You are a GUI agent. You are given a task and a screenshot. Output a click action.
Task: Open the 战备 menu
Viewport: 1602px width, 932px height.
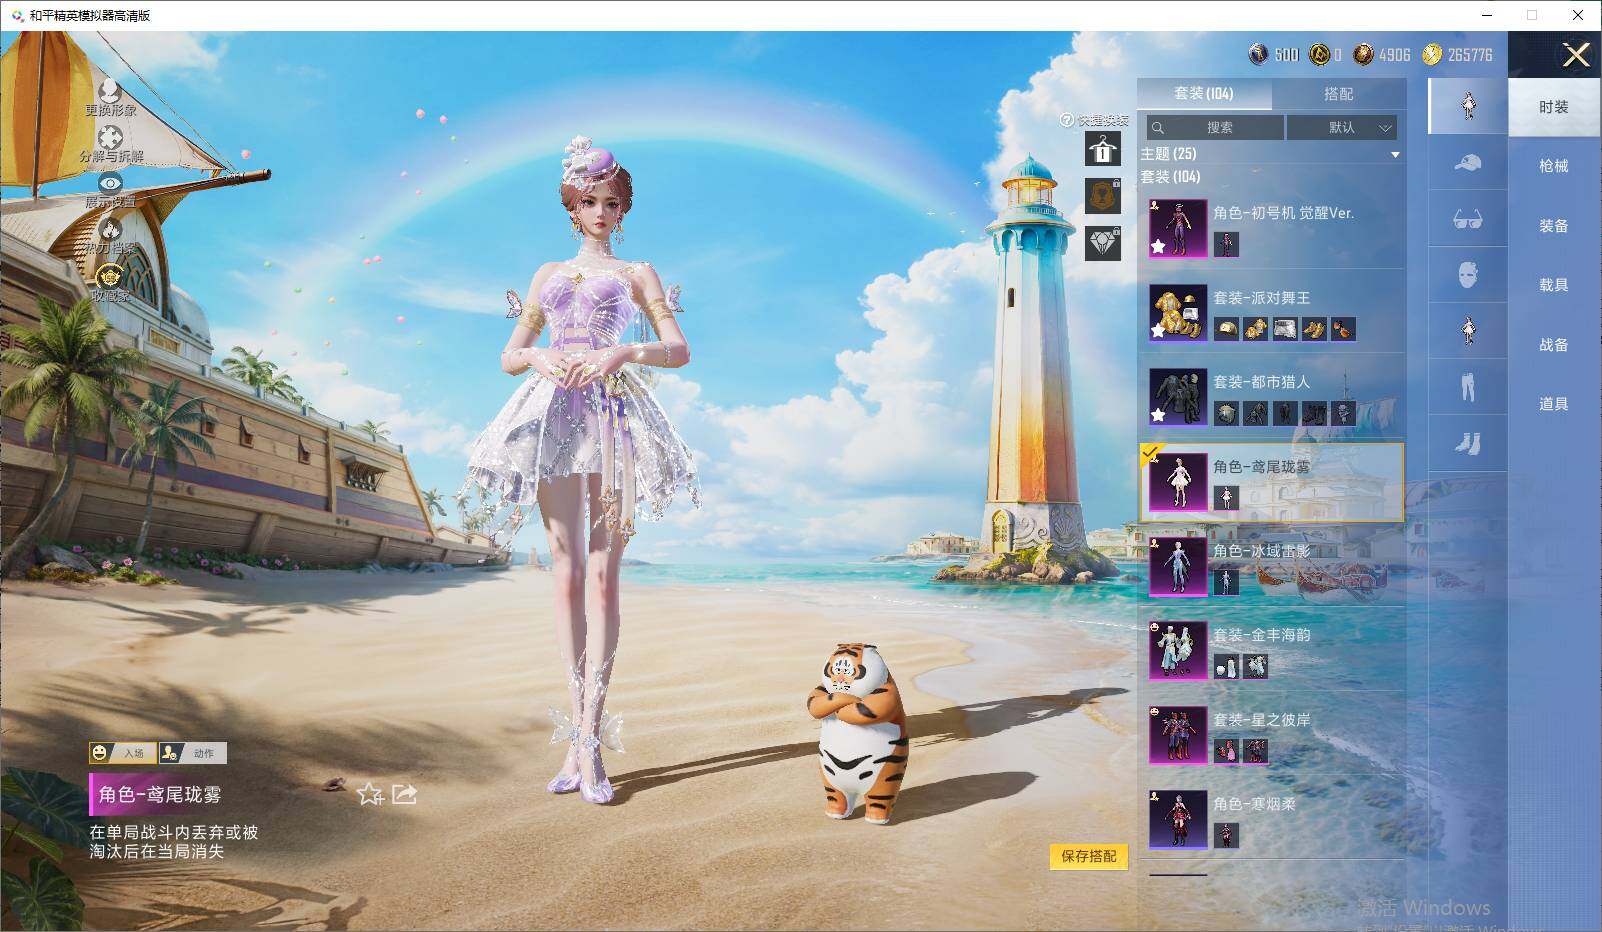[x=1554, y=345]
